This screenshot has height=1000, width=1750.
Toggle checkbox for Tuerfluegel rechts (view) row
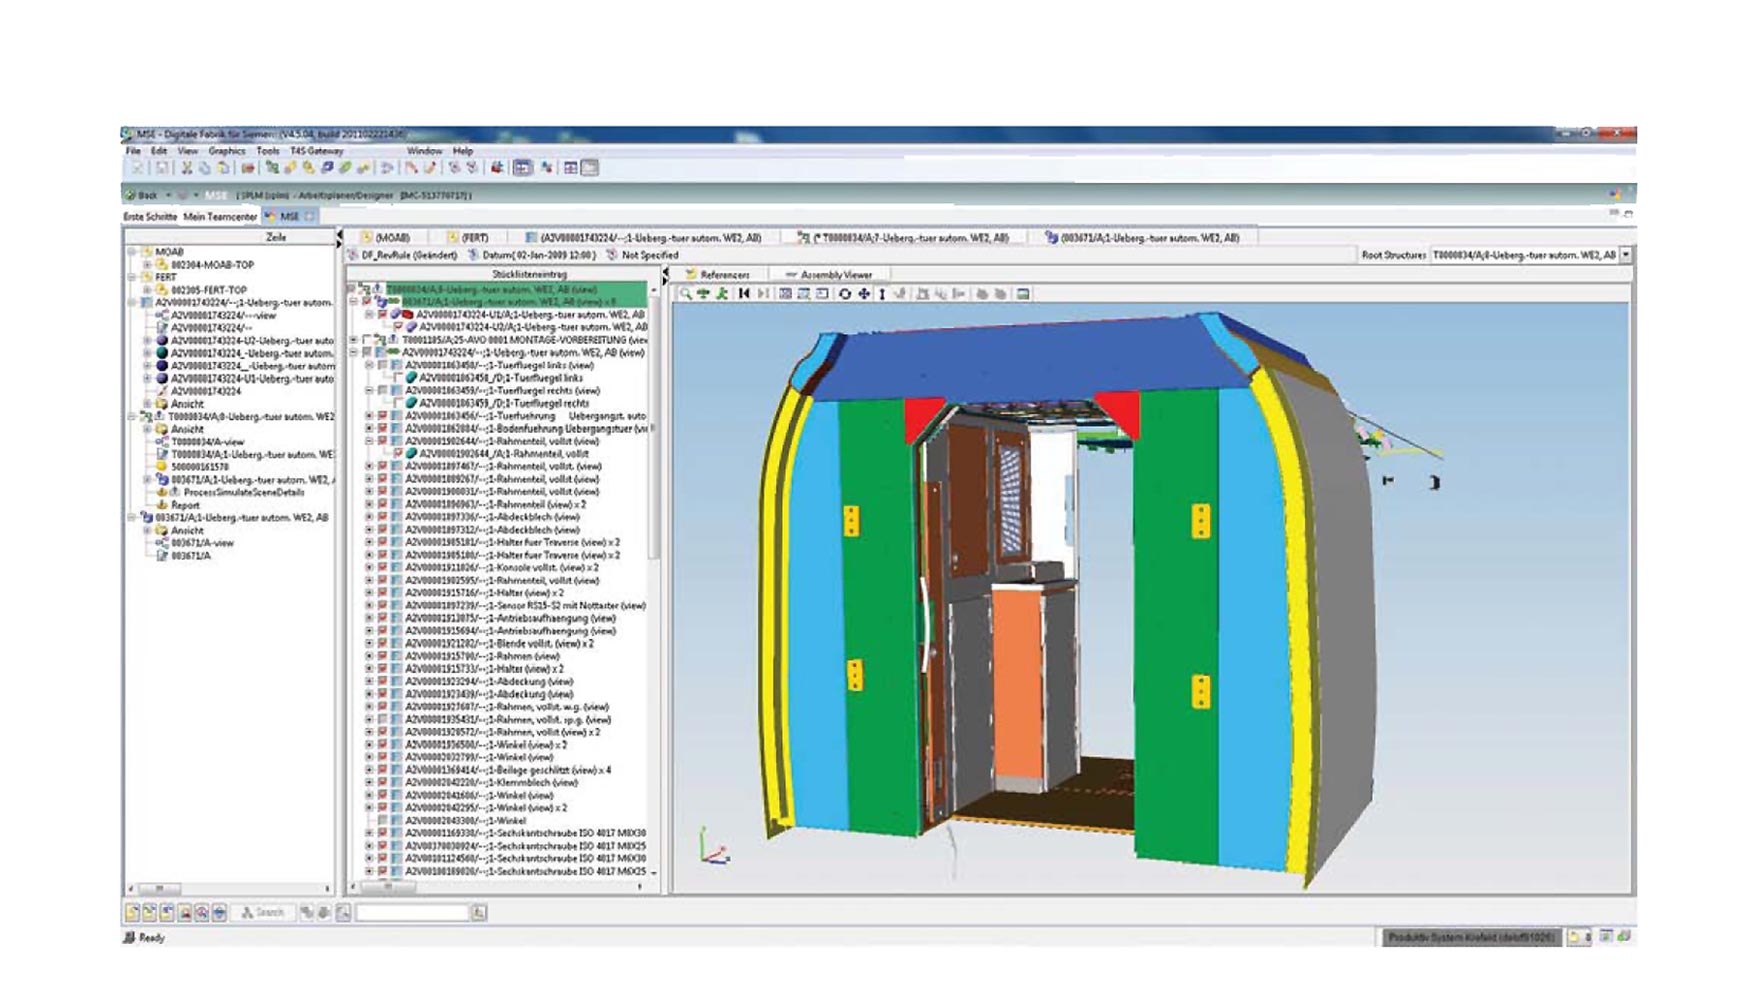pos(383,391)
